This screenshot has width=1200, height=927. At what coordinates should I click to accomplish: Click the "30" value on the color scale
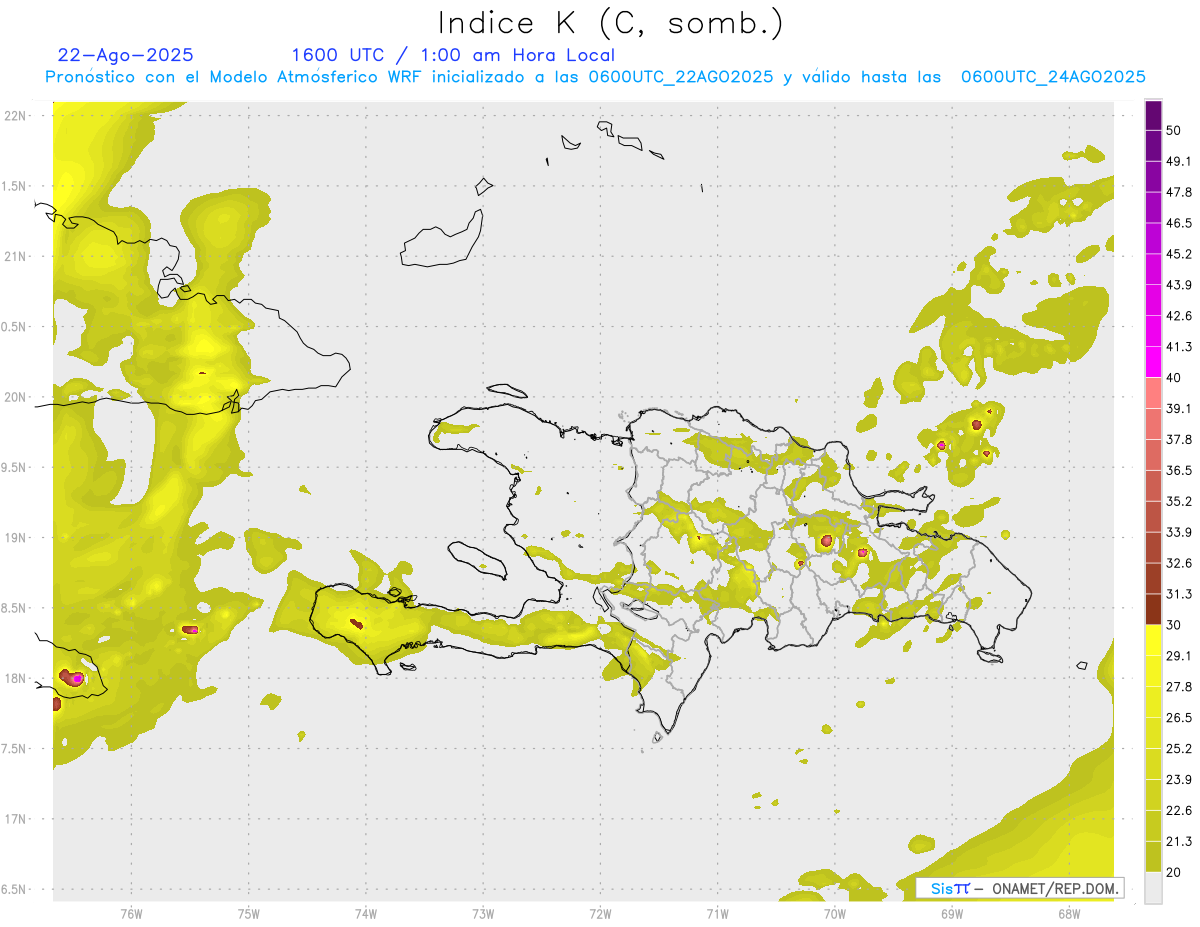(1174, 625)
